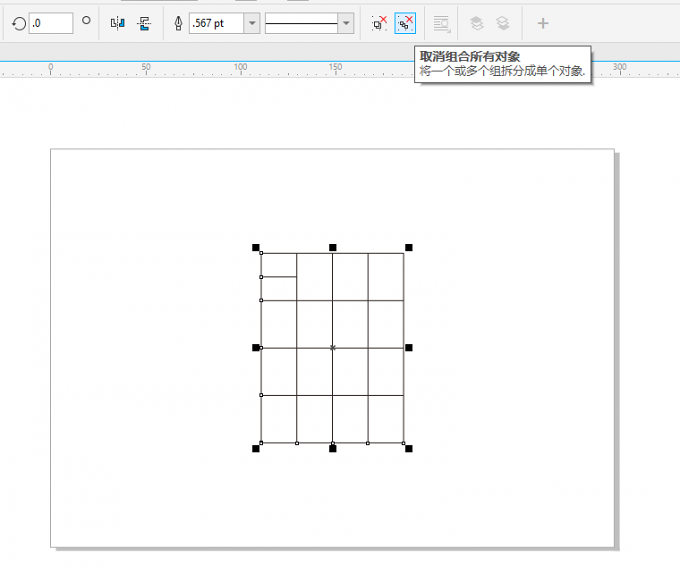
Task: Click the To Back of Layer icon
Action: point(503,22)
